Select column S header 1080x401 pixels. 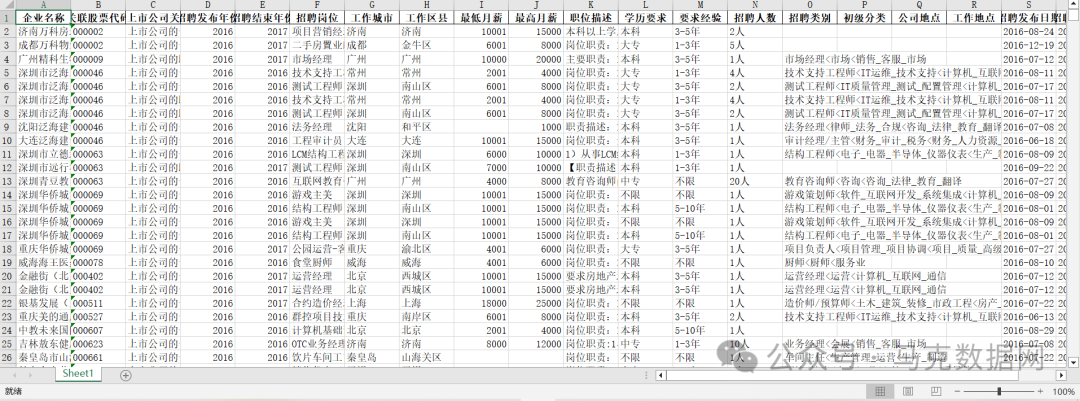click(x=1028, y=5)
